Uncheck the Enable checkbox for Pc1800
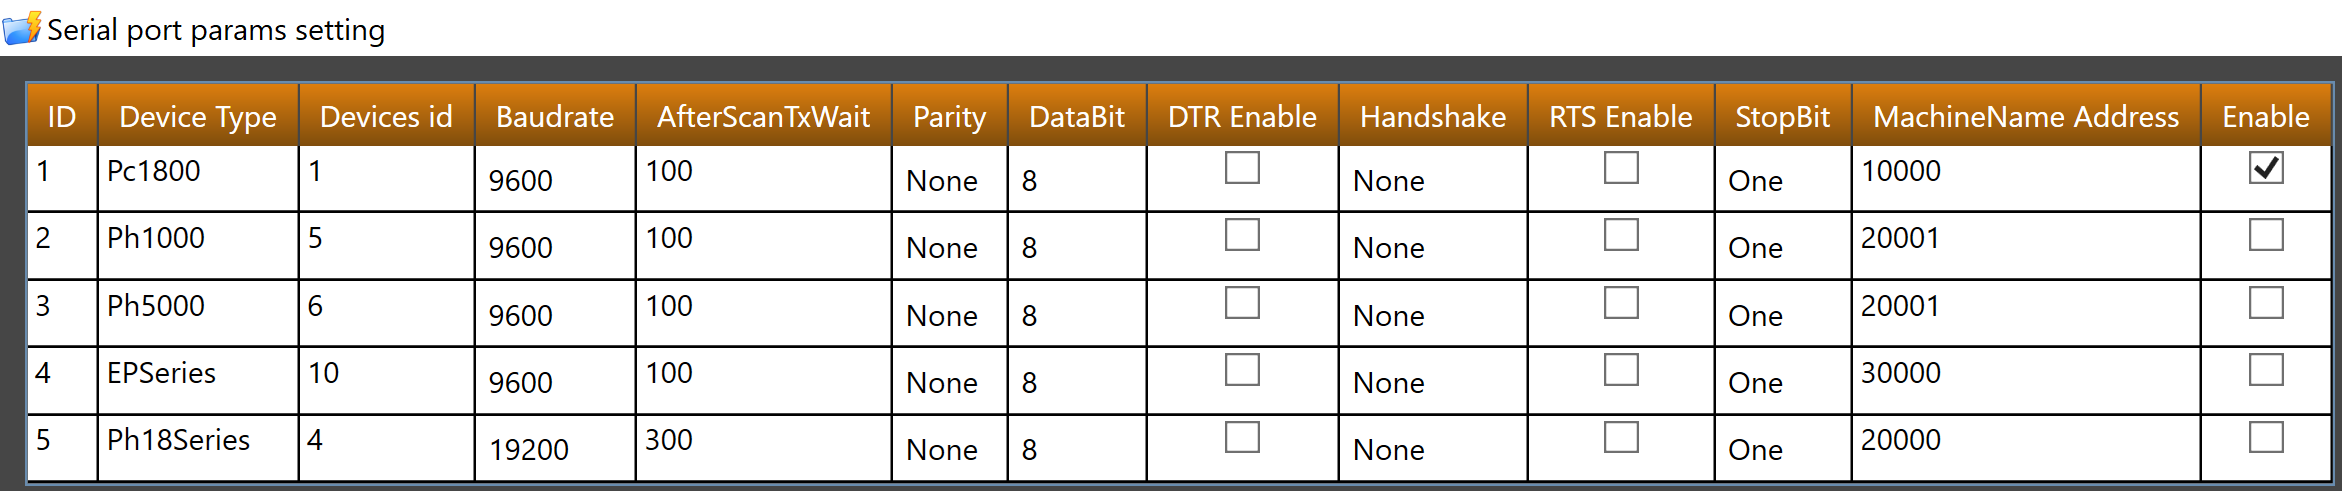 [x=2266, y=168]
